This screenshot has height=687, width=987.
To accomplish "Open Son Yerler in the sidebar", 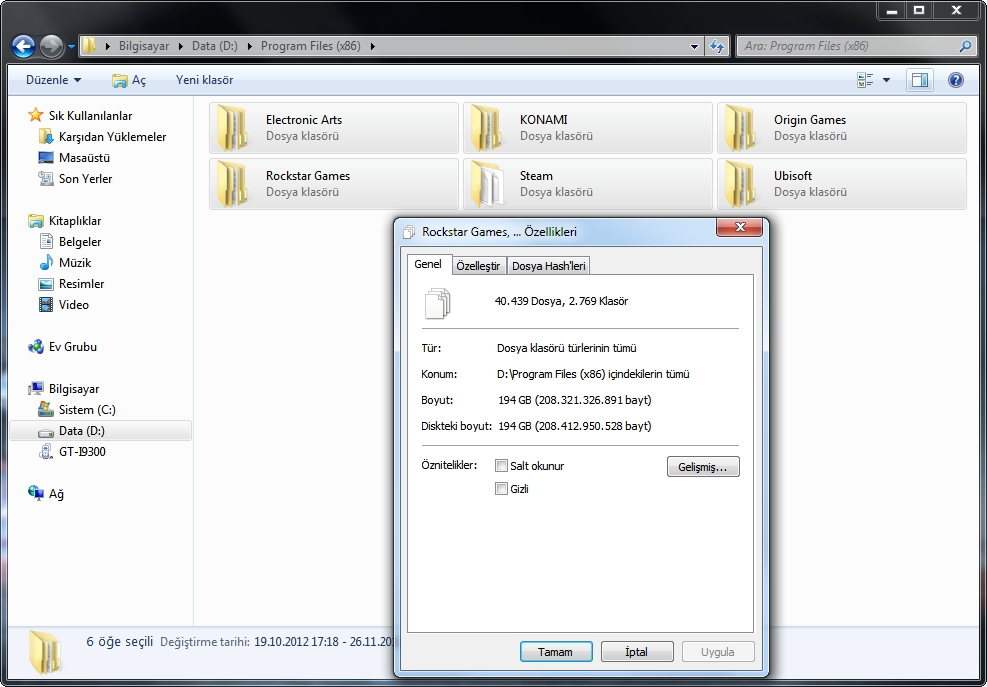I will 86,179.
